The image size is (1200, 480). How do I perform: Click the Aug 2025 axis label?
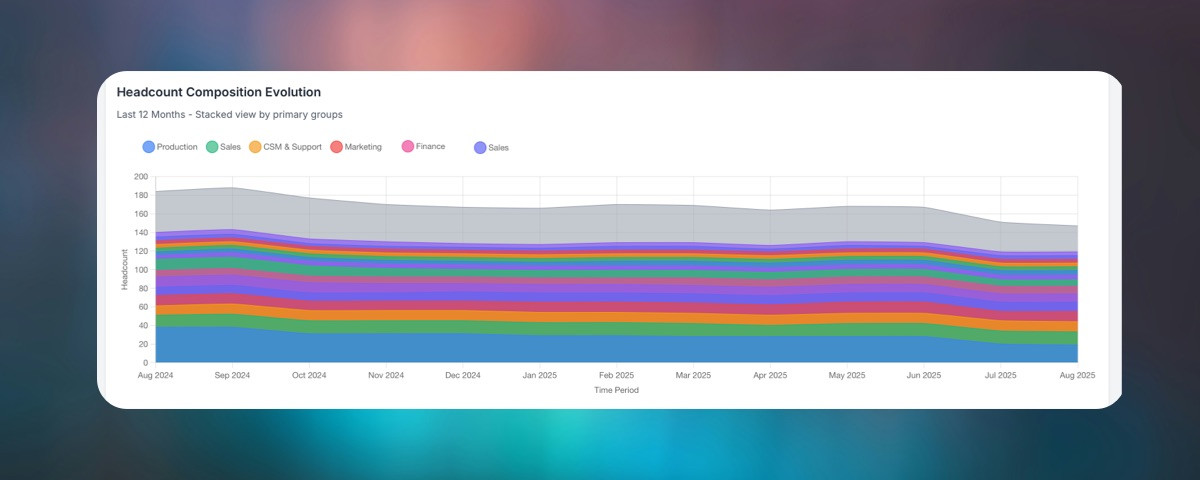pos(1077,376)
